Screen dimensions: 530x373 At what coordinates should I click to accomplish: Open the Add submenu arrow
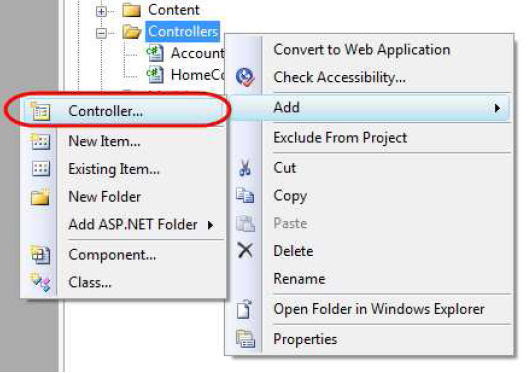[x=497, y=108]
